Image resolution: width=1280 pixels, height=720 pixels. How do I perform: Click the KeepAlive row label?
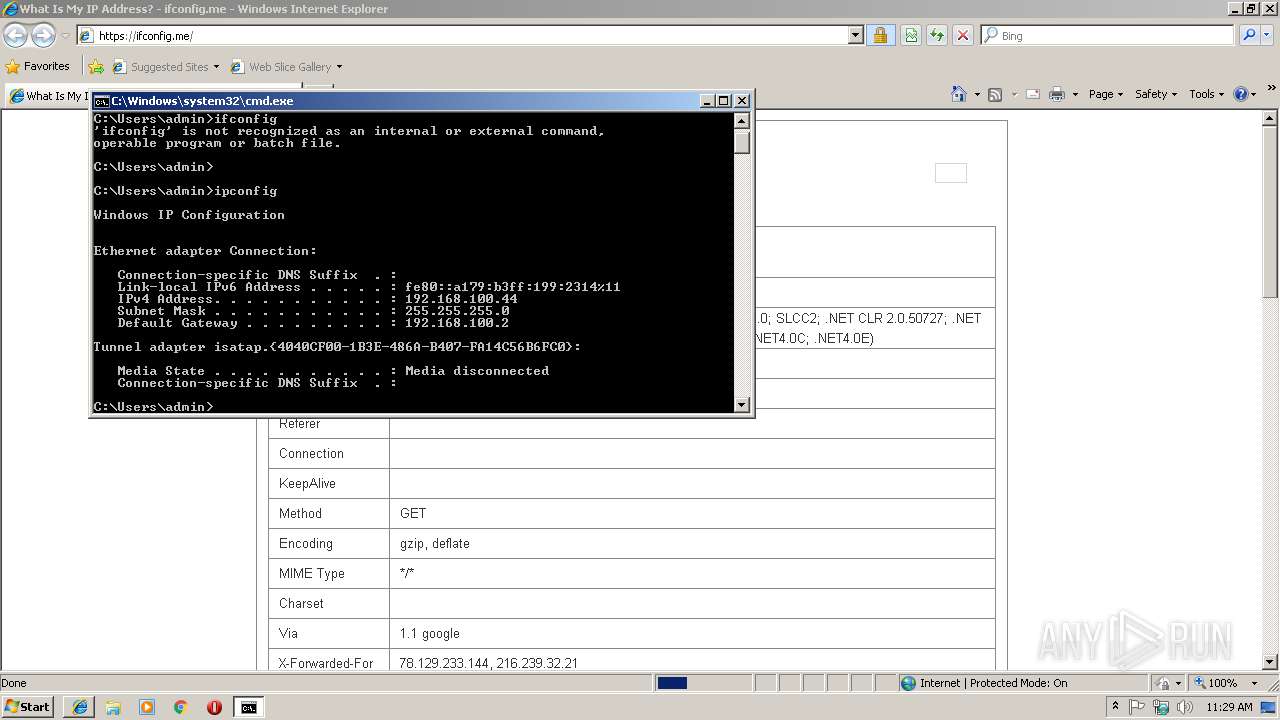308,484
